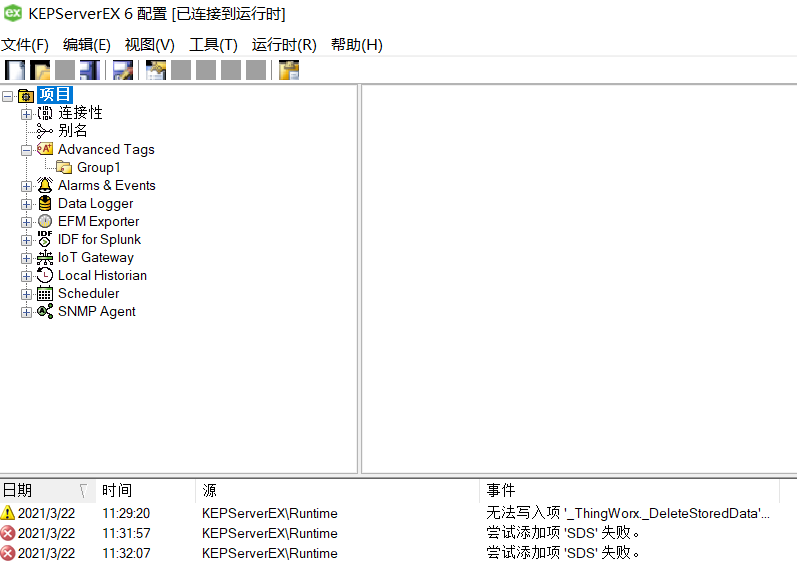Open the 视图(V) menu
Image resolution: width=797 pixels, height=563 pixels.
pos(149,45)
